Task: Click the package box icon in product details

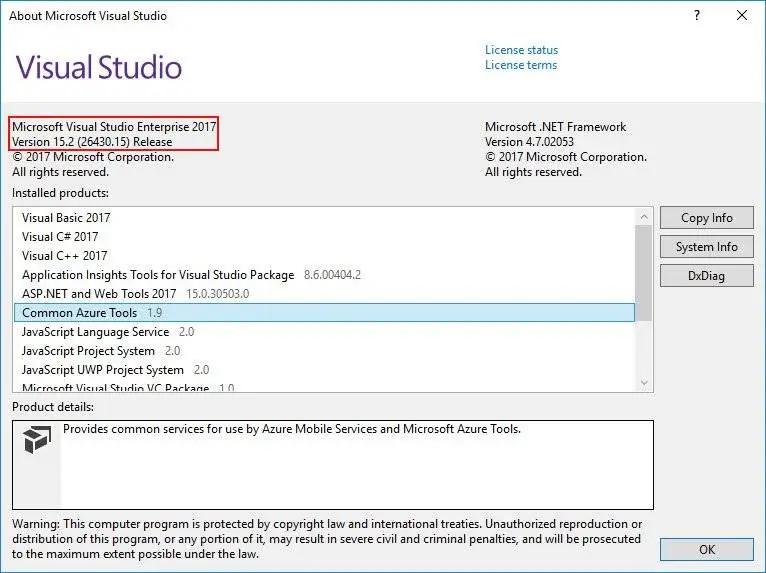Action: (37, 439)
